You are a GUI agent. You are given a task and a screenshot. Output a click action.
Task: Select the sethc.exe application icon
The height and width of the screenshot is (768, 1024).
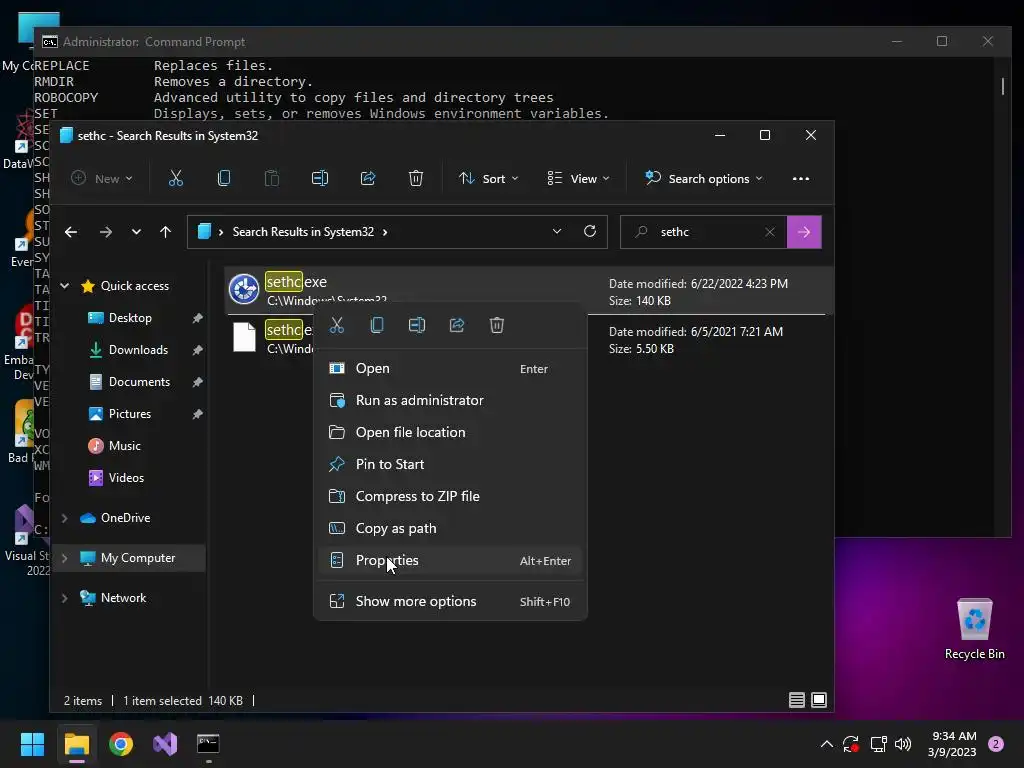click(244, 289)
